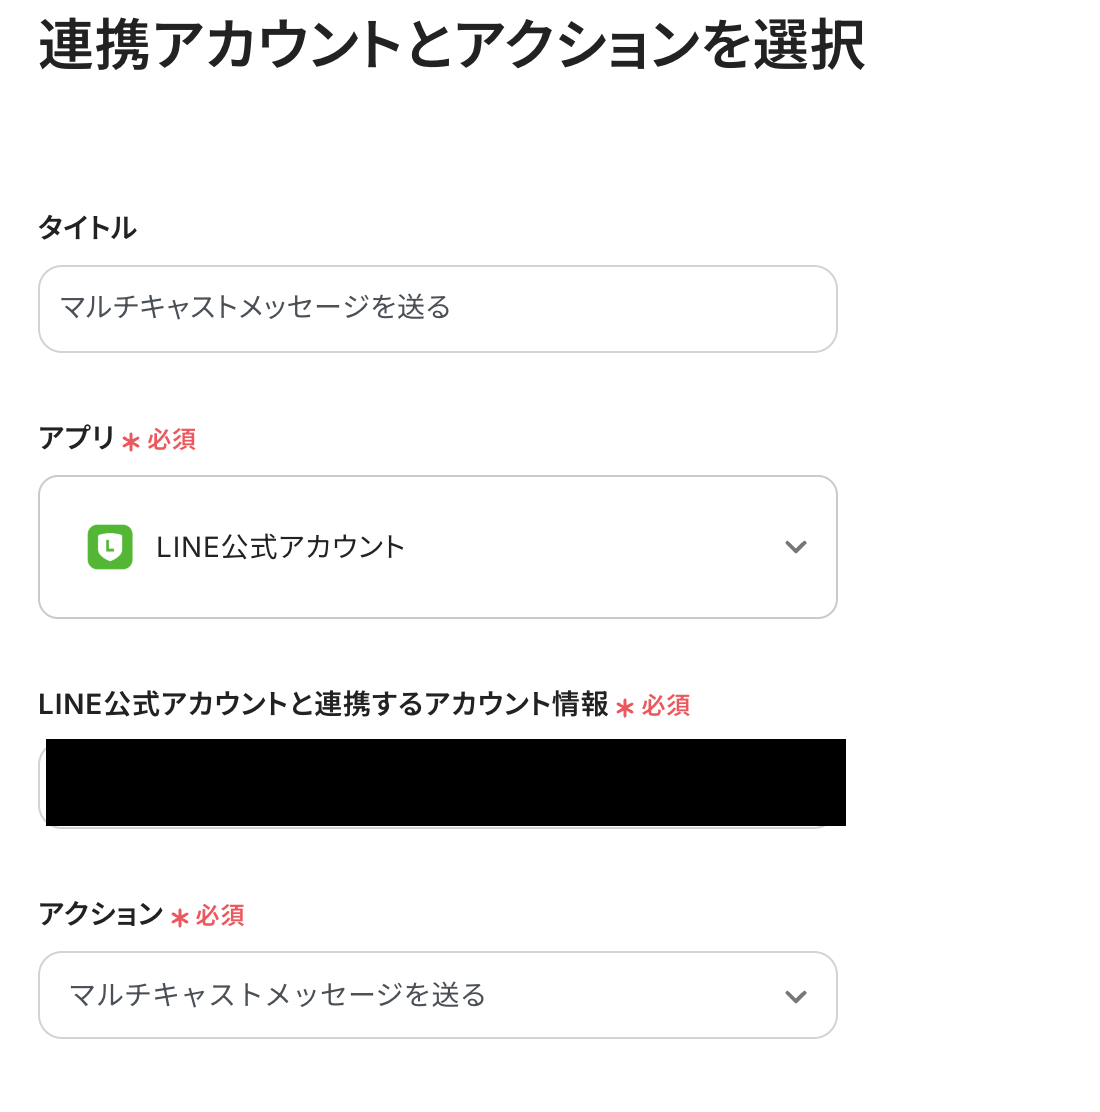The height and width of the screenshot is (1112, 1100).
Task: Click the アプリ field label
Action: click(76, 438)
